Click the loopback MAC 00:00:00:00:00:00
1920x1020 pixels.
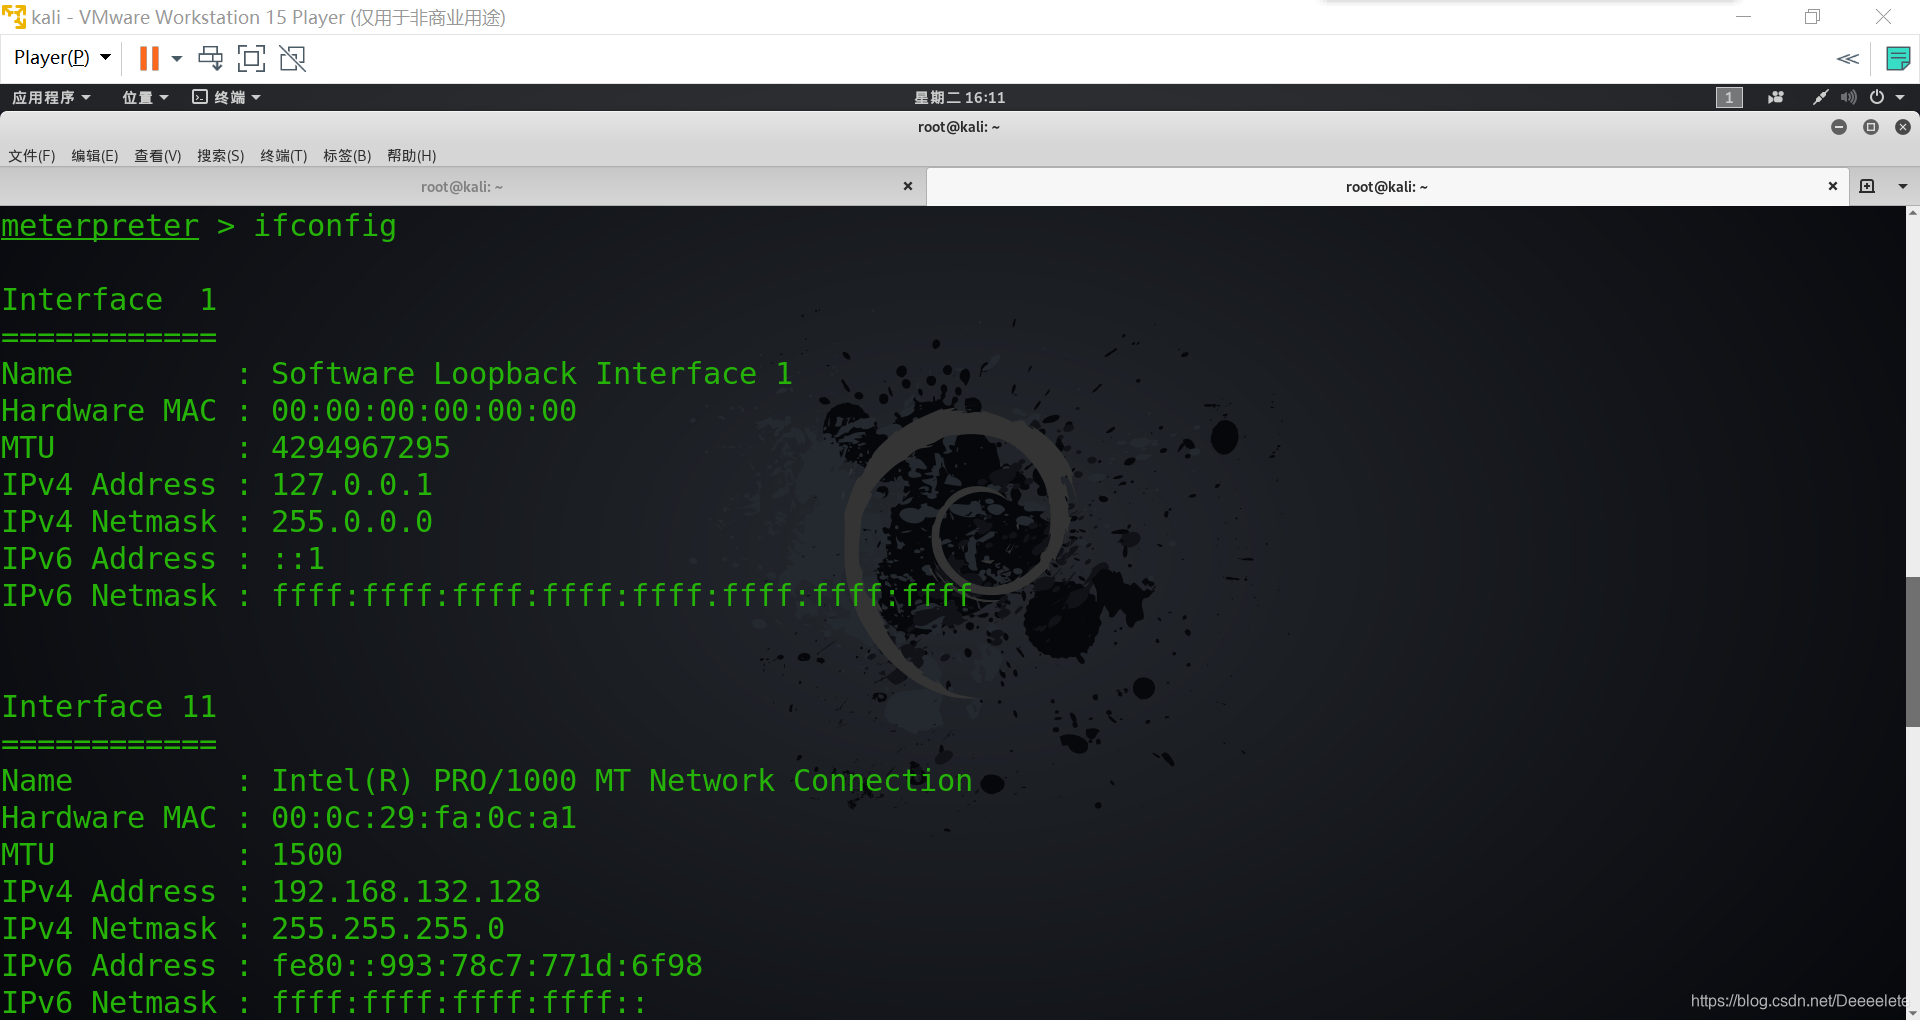(424, 410)
